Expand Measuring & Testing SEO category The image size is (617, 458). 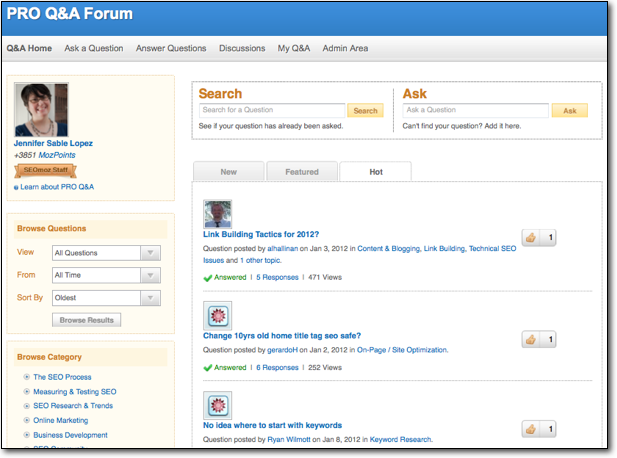point(26,392)
